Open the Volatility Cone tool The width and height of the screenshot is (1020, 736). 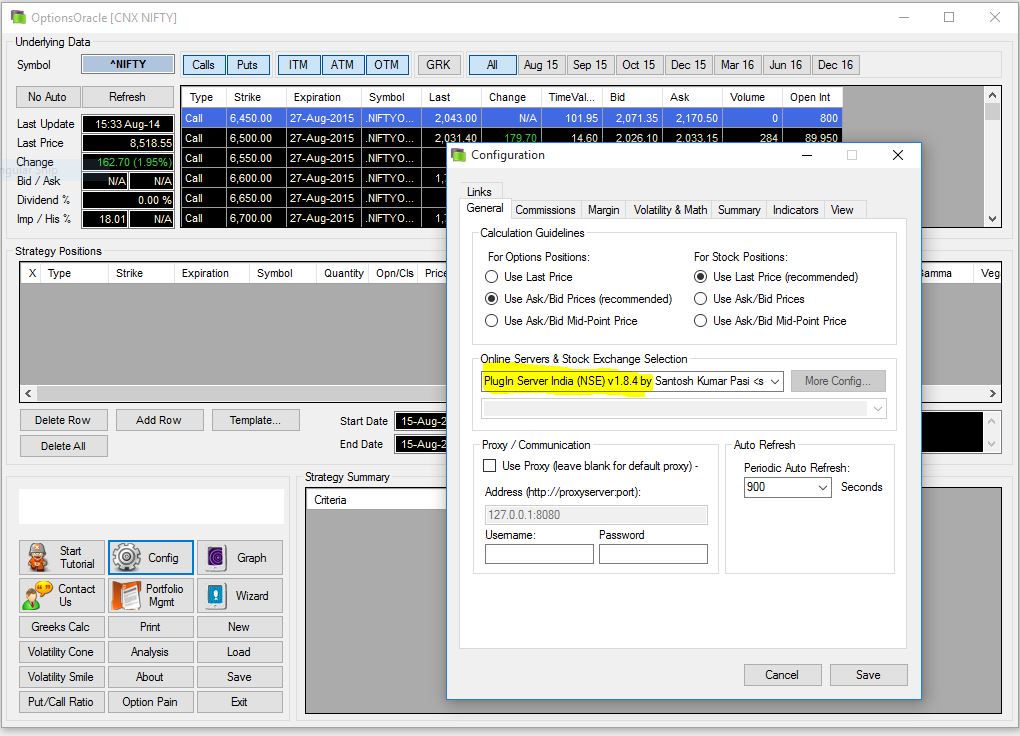click(x=60, y=652)
